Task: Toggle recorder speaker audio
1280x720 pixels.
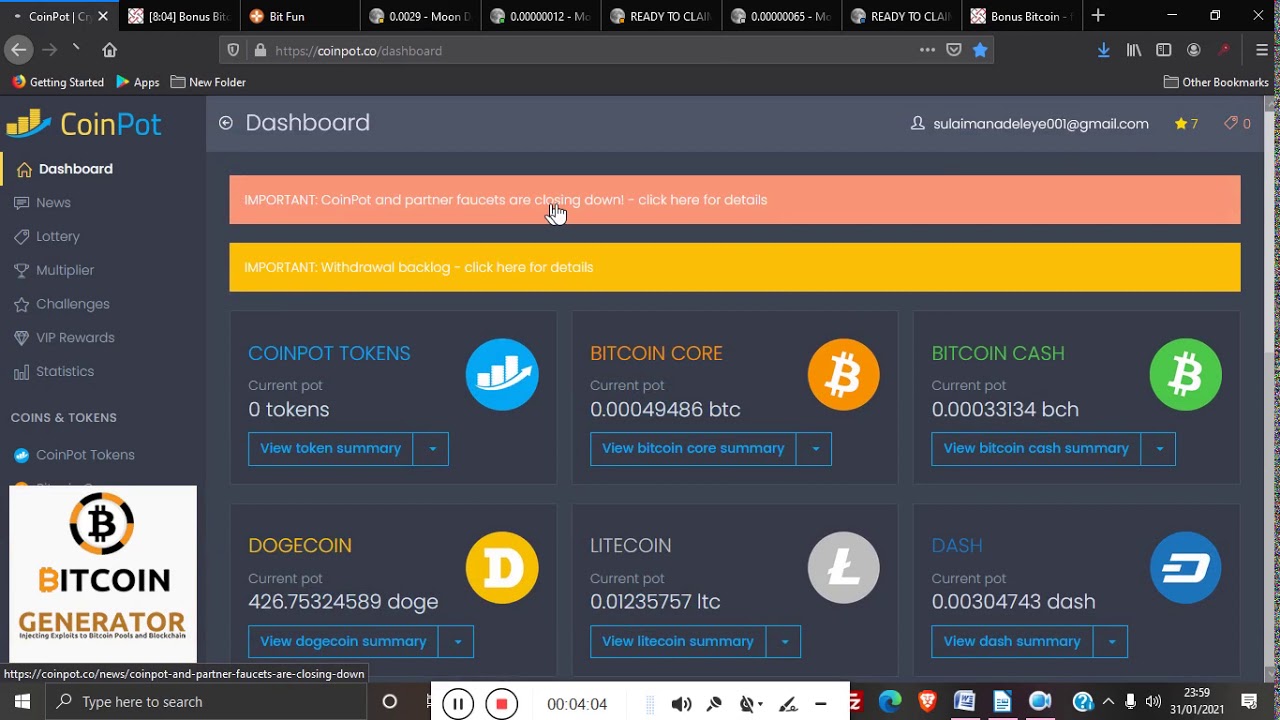Action: (x=681, y=704)
